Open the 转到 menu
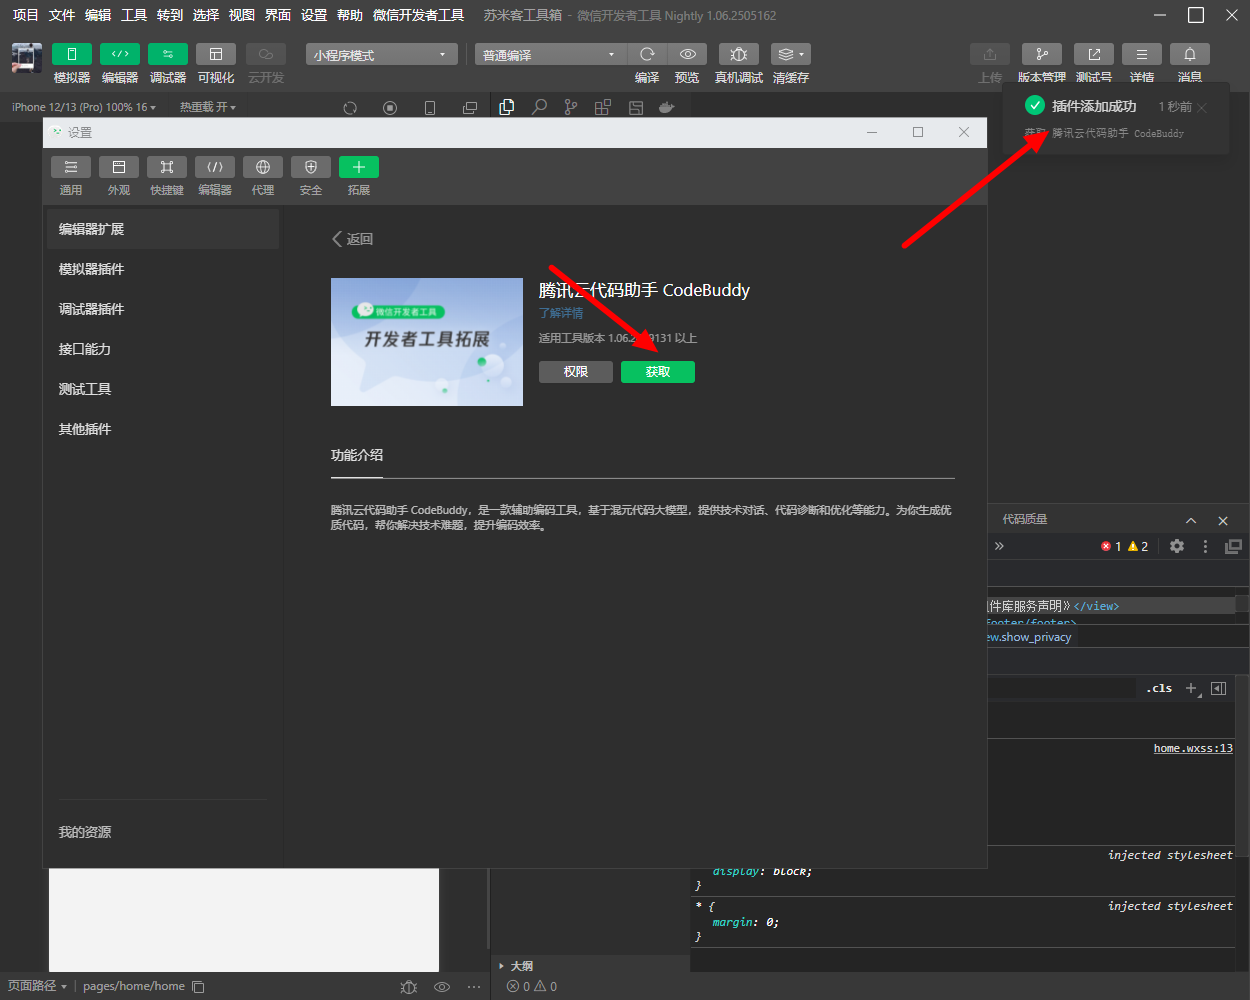This screenshot has width=1250, height=1000. point(170,15)
